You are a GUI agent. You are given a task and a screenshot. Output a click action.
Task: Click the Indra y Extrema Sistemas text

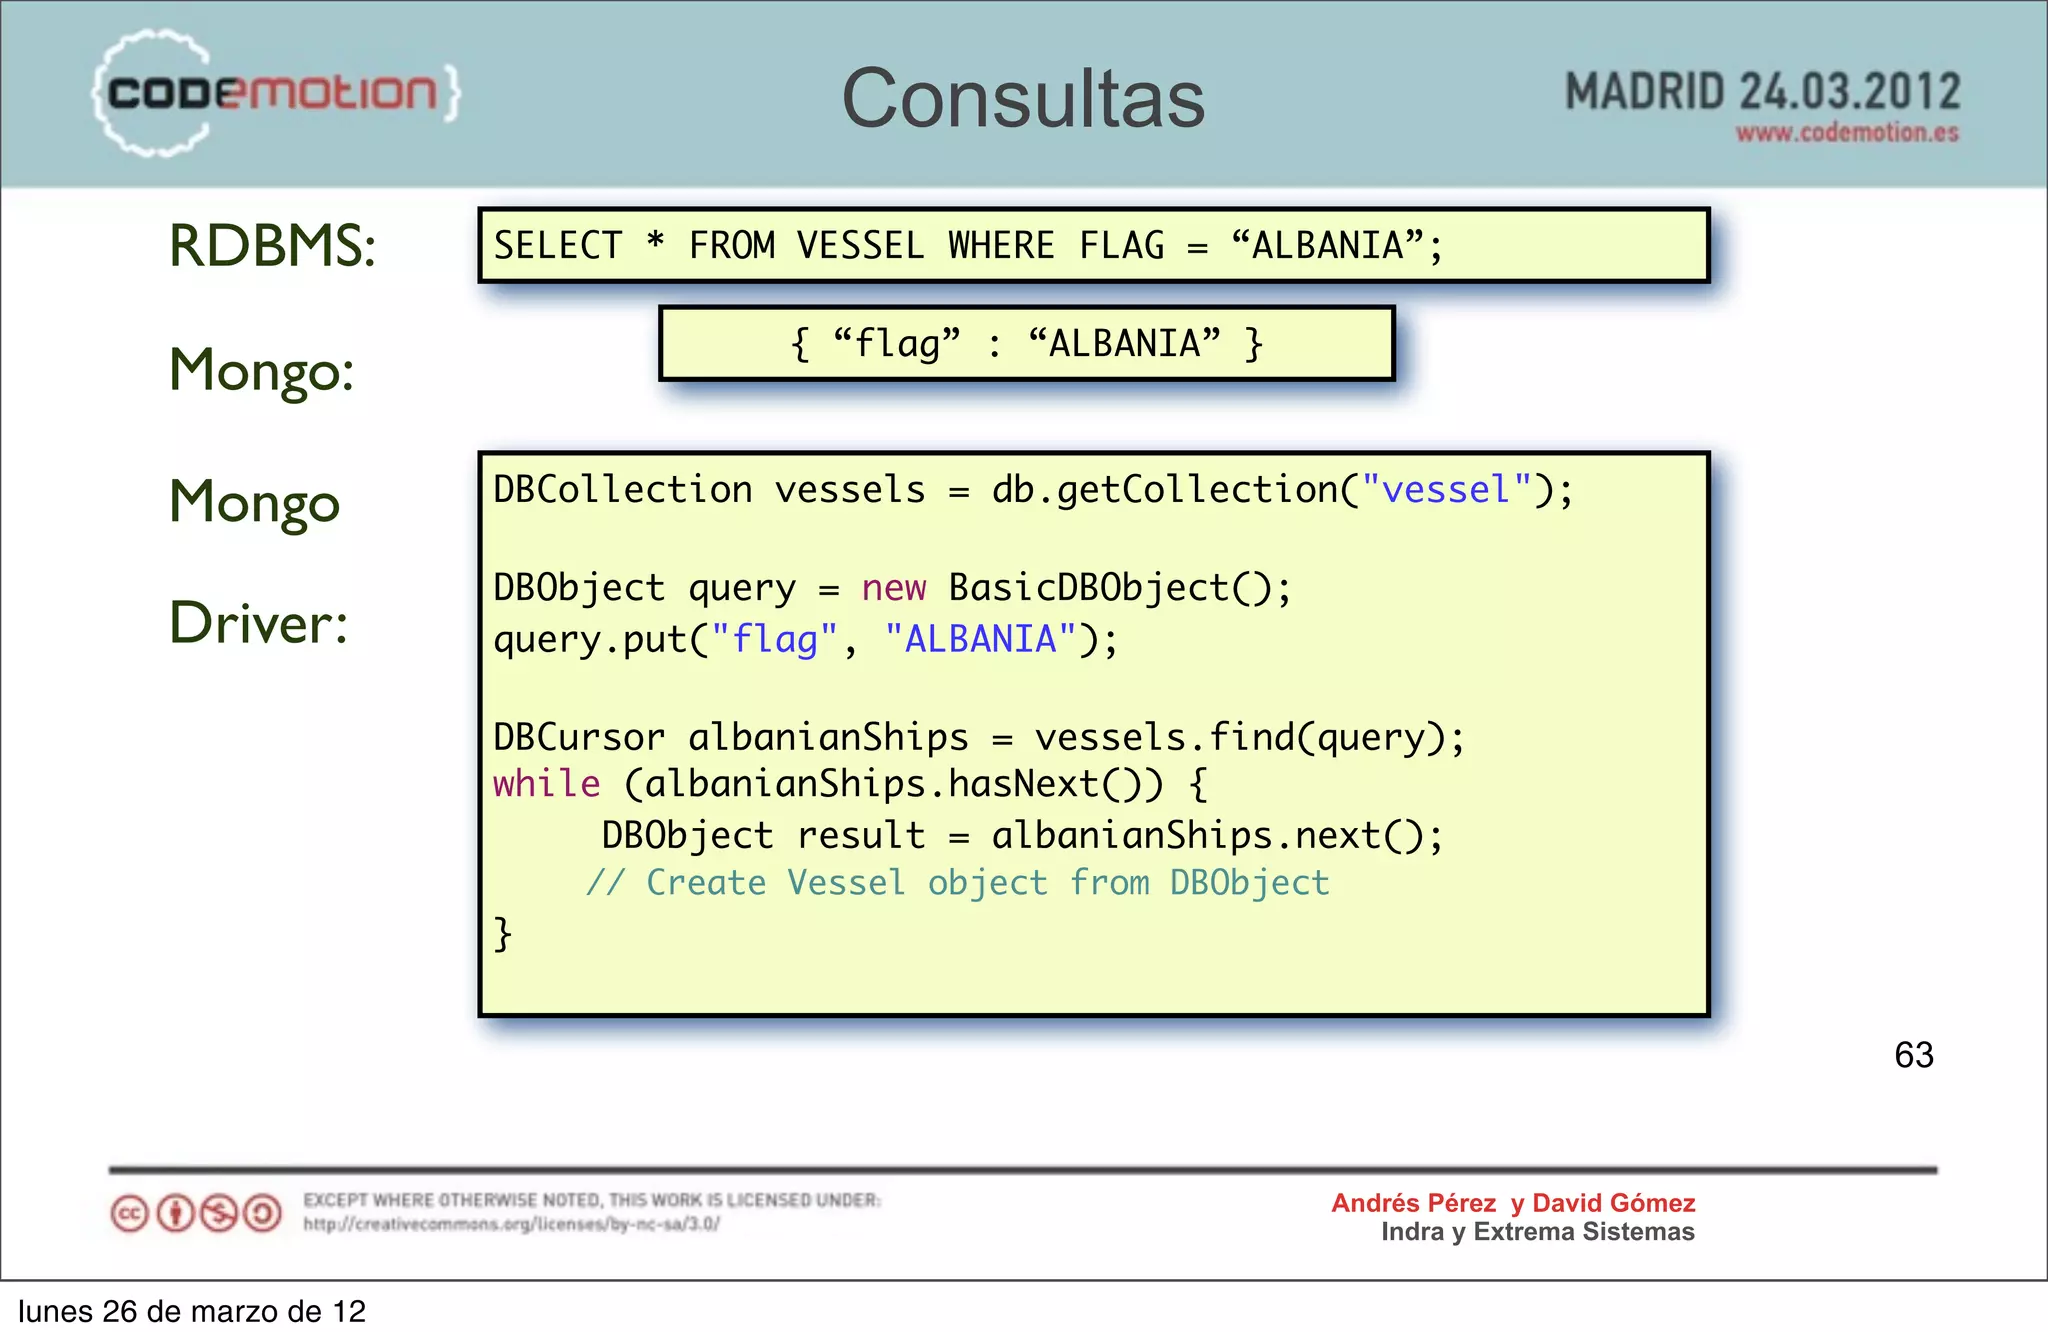[x=1537, y=1232]
